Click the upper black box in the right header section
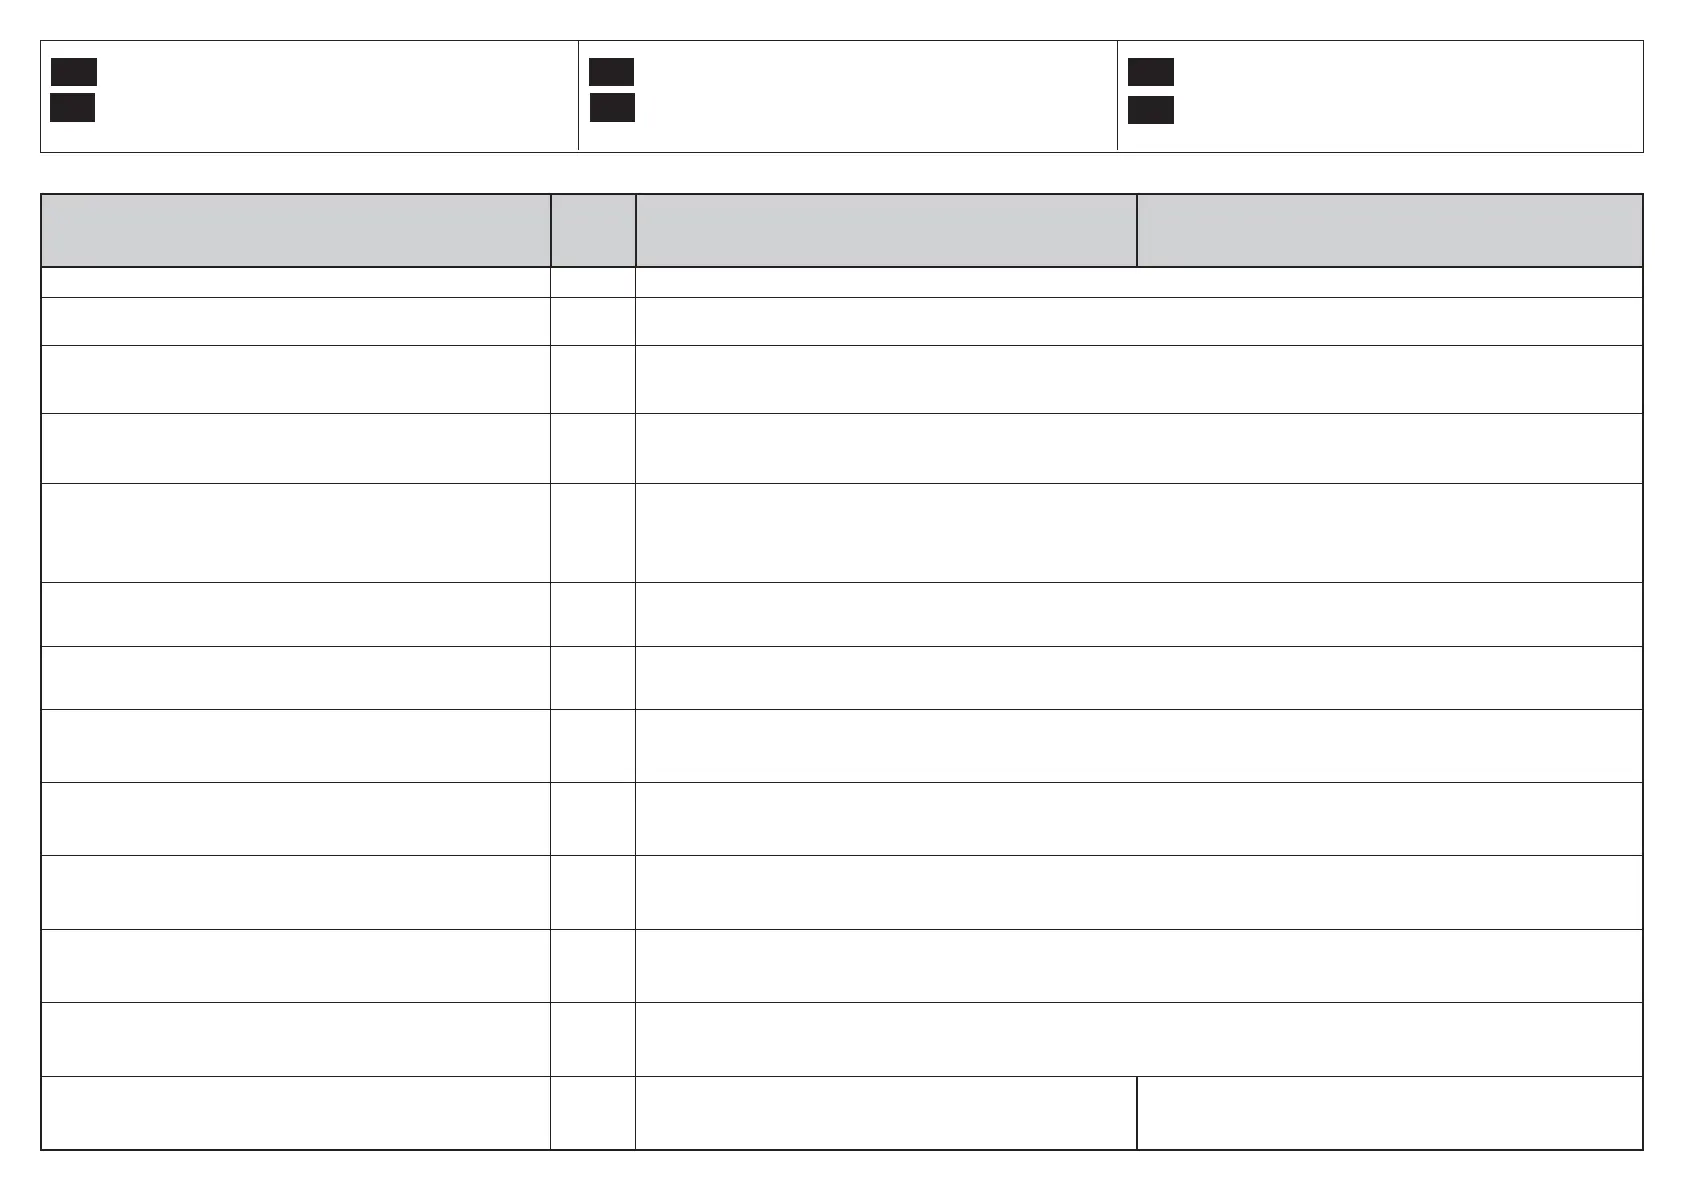 (1151, 72)
